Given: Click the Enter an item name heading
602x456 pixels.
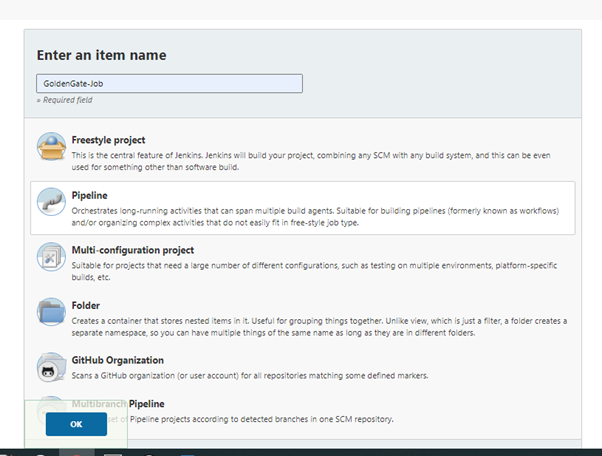Looking at the screenshot, I should point(101,55).
